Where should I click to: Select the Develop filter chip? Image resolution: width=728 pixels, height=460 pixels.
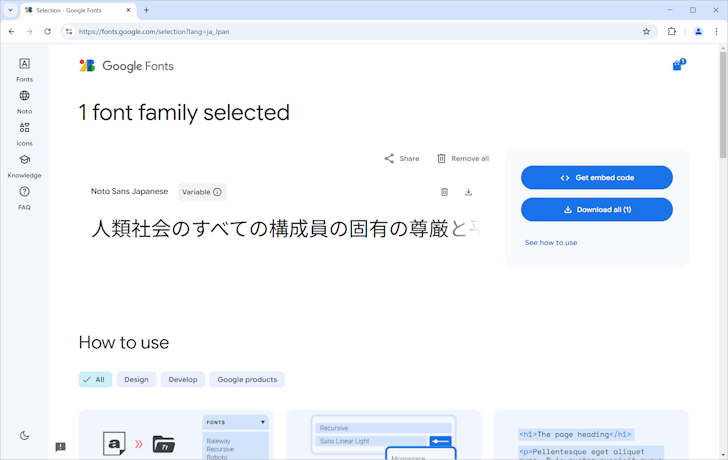[x=183, y=379]
